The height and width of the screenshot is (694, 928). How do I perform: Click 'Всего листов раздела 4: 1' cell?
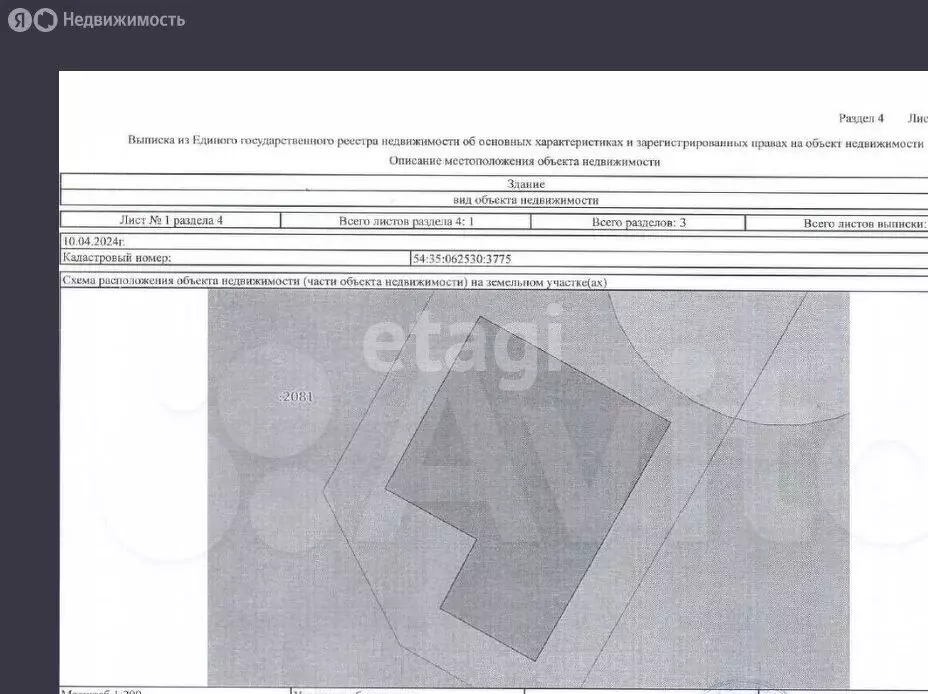click(405, 221)
